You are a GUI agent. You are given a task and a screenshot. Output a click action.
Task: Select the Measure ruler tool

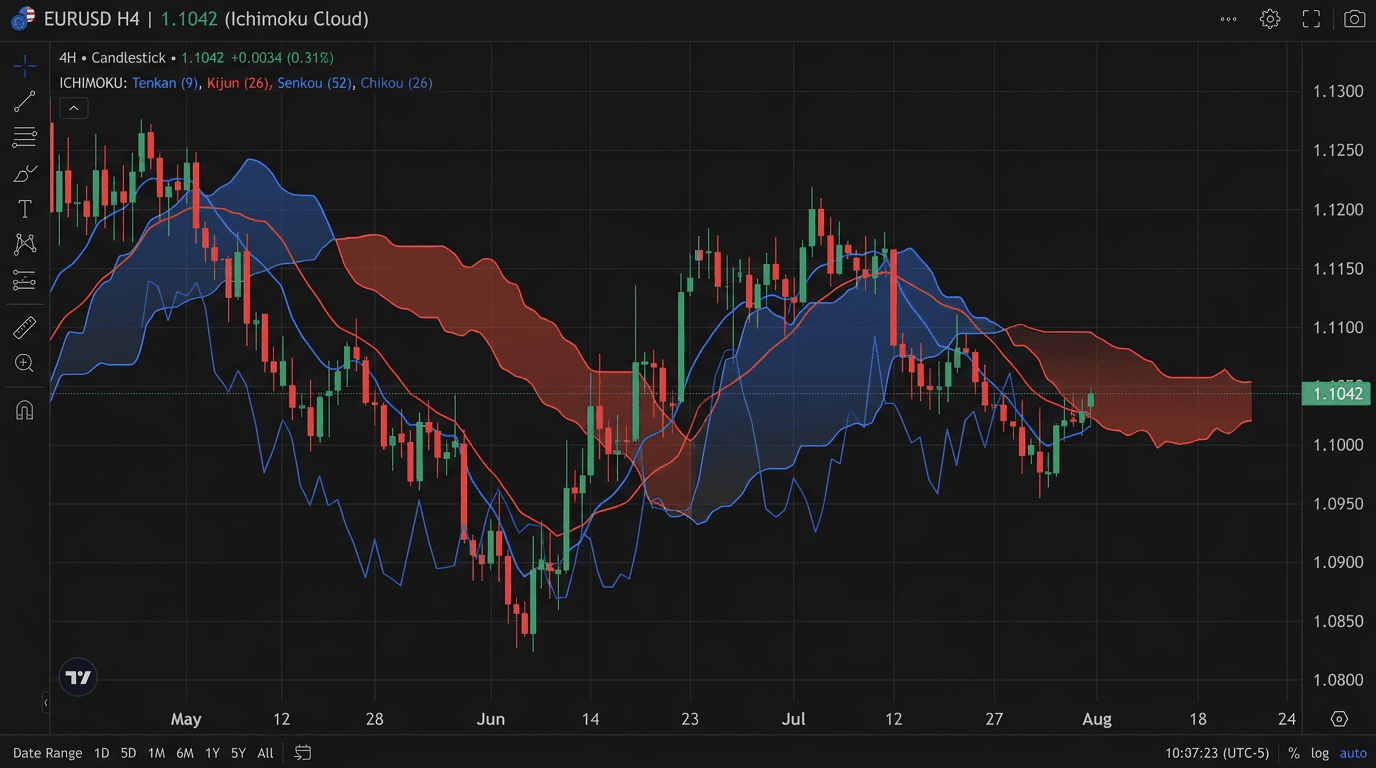coord(24,326)
